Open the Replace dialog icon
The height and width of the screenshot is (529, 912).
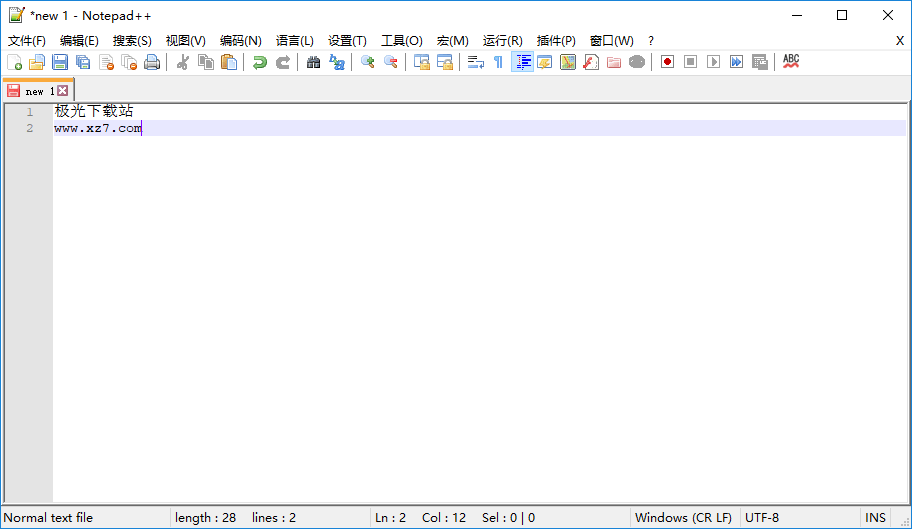pos(337,62)
